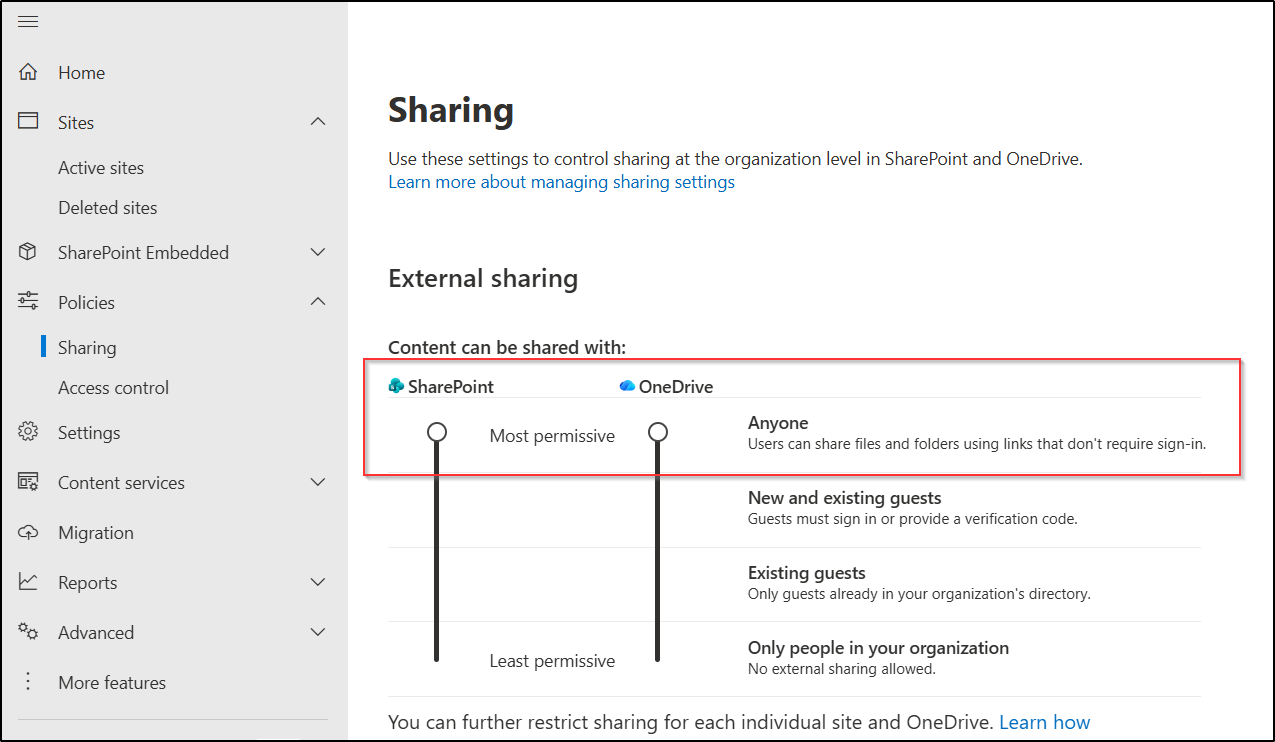1275x742 pixels.
Task: Expand the Content services chevron
Action: pos(318,482)
